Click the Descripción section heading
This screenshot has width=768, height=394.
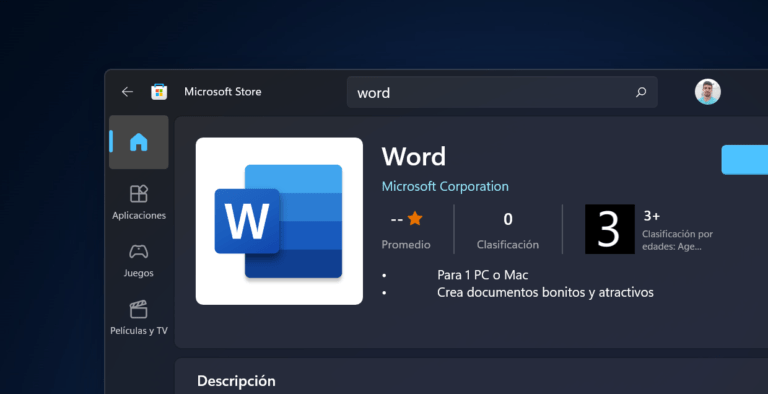236,381
